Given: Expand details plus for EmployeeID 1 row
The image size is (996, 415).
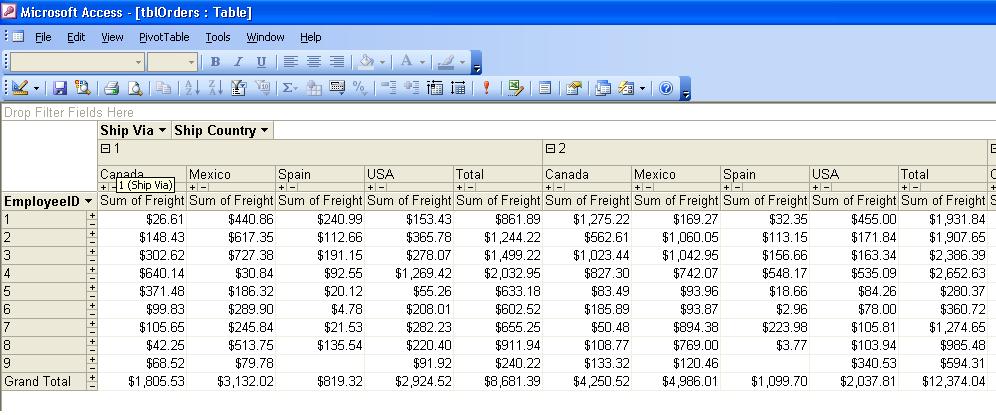Looking at the screenshot, I should (92, 216).
